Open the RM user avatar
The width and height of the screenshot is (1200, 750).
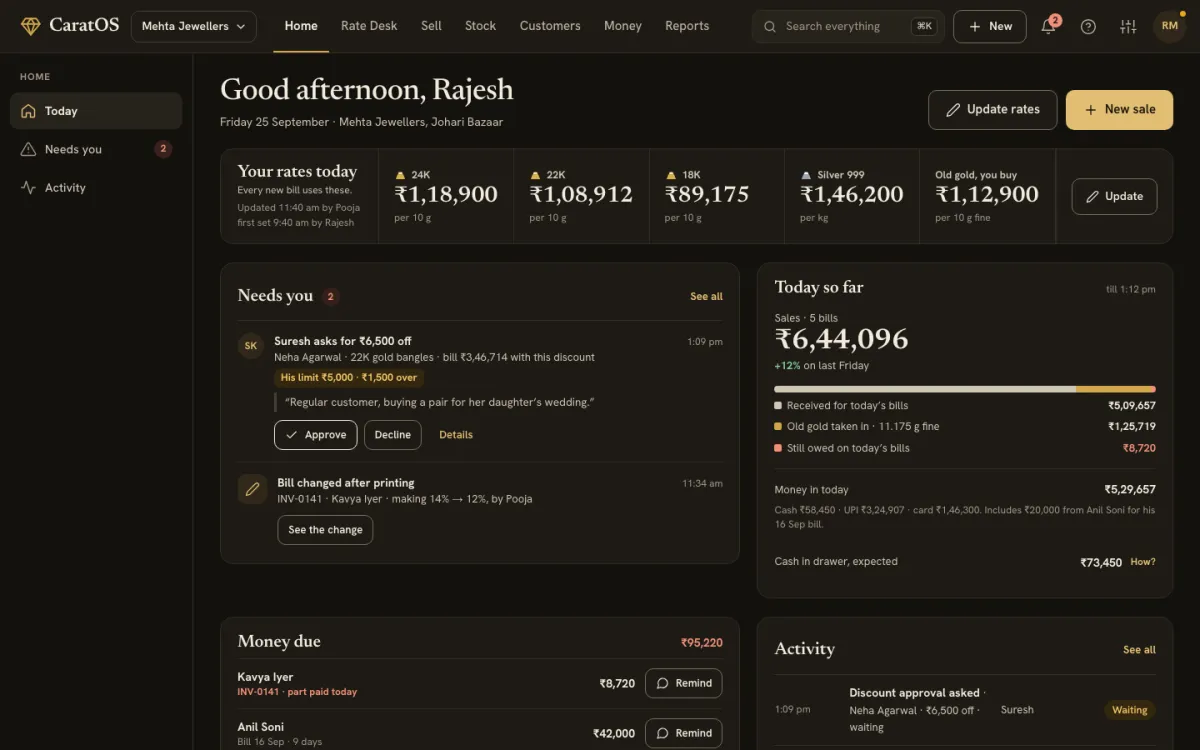tap(1170, 26)
